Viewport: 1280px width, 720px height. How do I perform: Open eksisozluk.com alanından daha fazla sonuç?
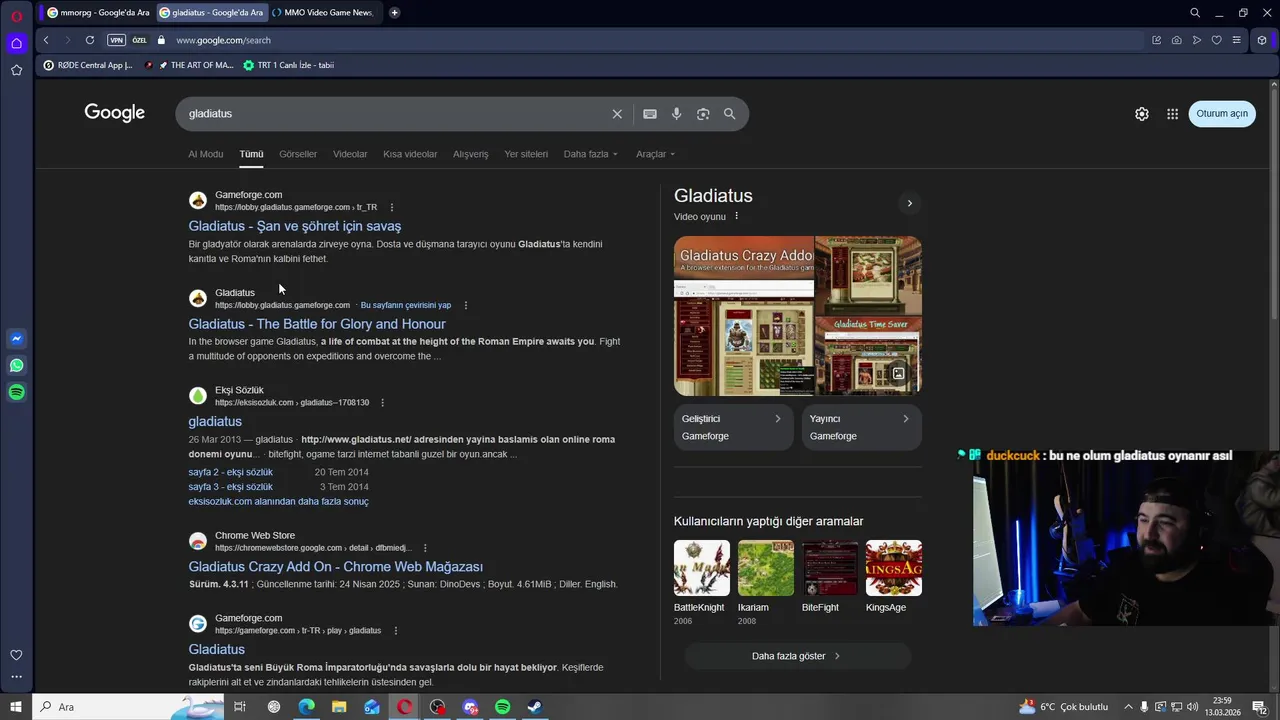(x=278, y=502)
